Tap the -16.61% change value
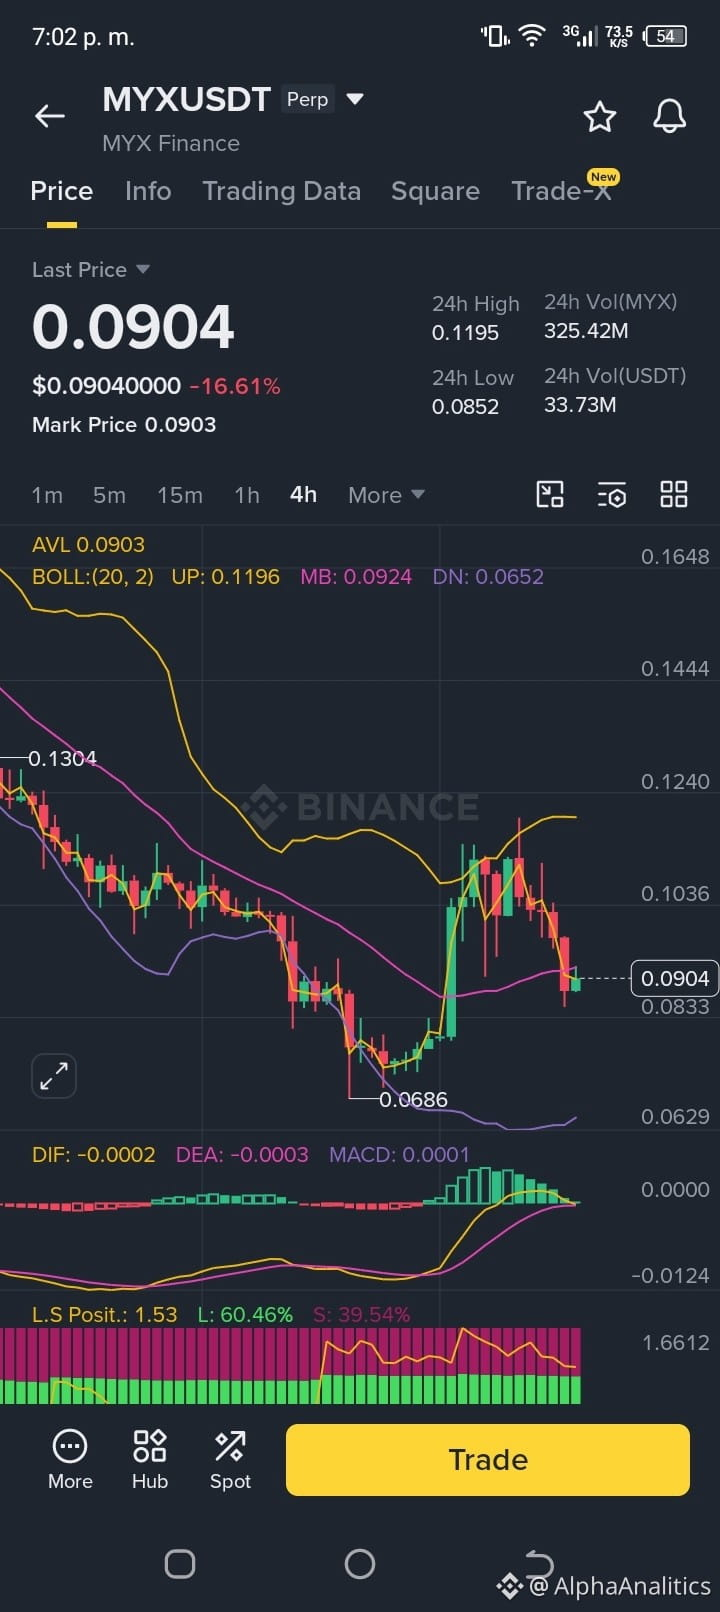Screen dimensions: 720x1612 coord(235,385)
